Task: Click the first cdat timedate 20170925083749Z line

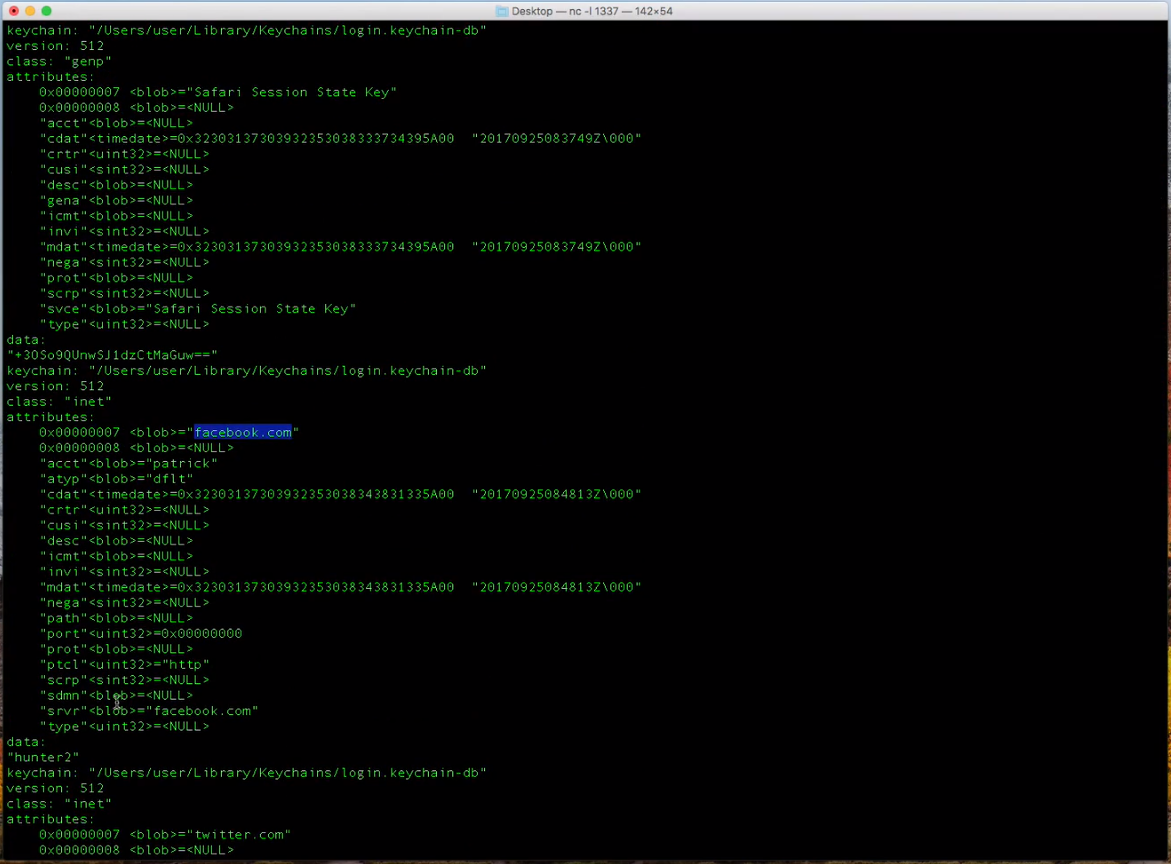Action: click(341, 139)
